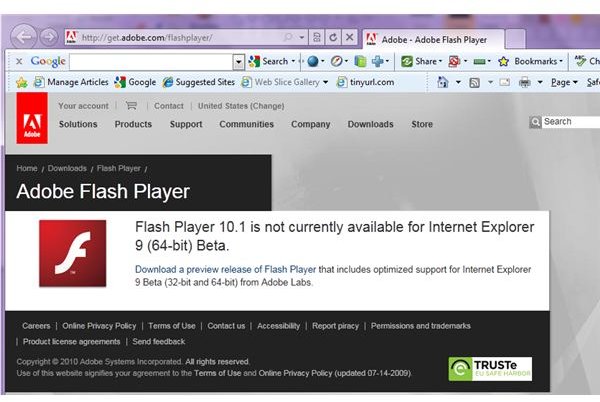Expand the Print button dropdown arrow

coord(540,82)
